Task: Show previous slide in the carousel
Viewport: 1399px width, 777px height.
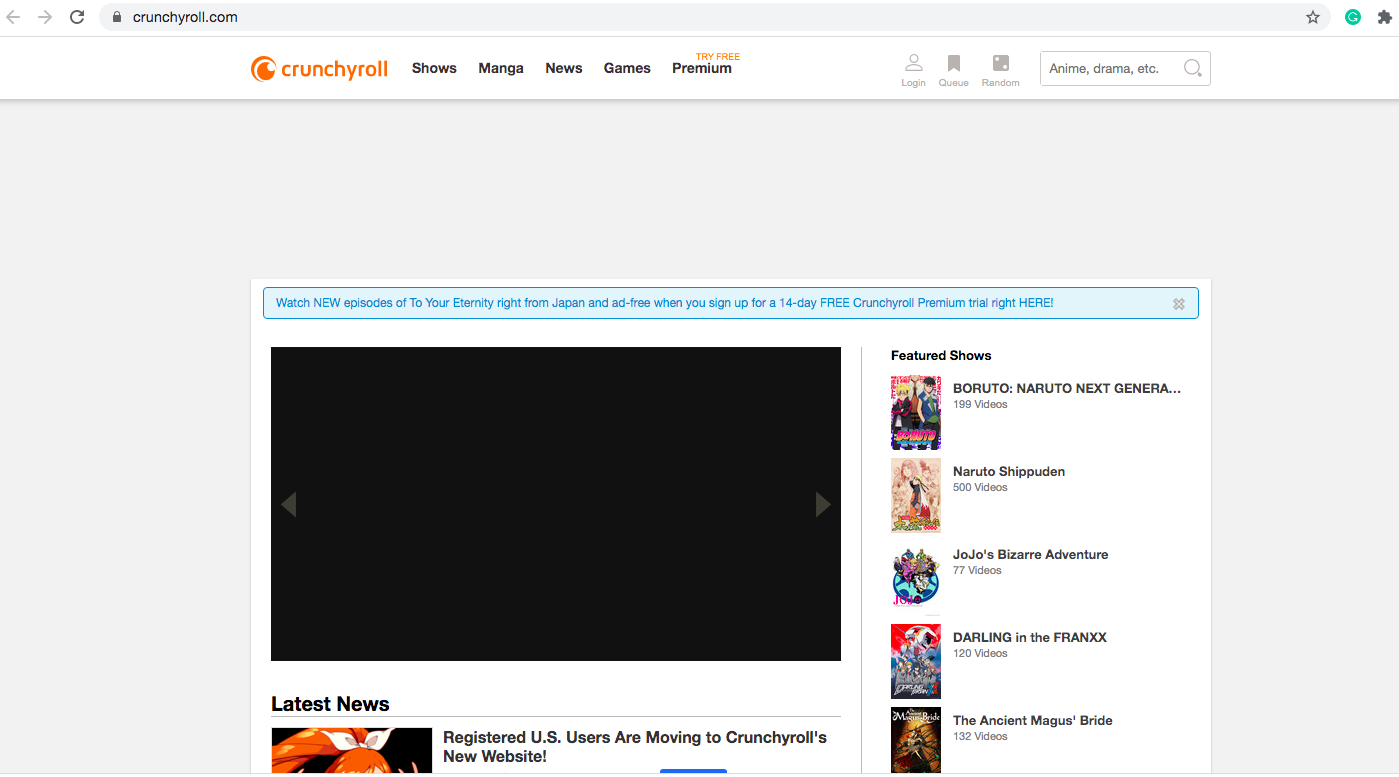Action: pos(288,504)
